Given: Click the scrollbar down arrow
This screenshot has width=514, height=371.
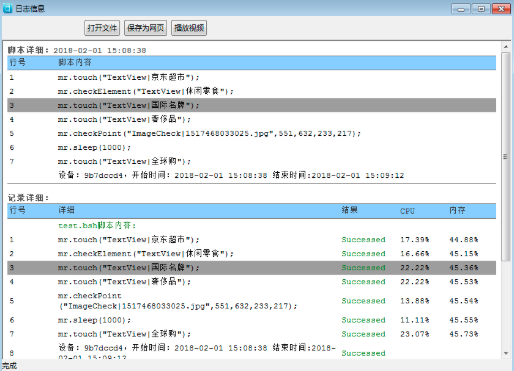Looking at the screenshot, I should pyautogui.click(x=506, y=353).
